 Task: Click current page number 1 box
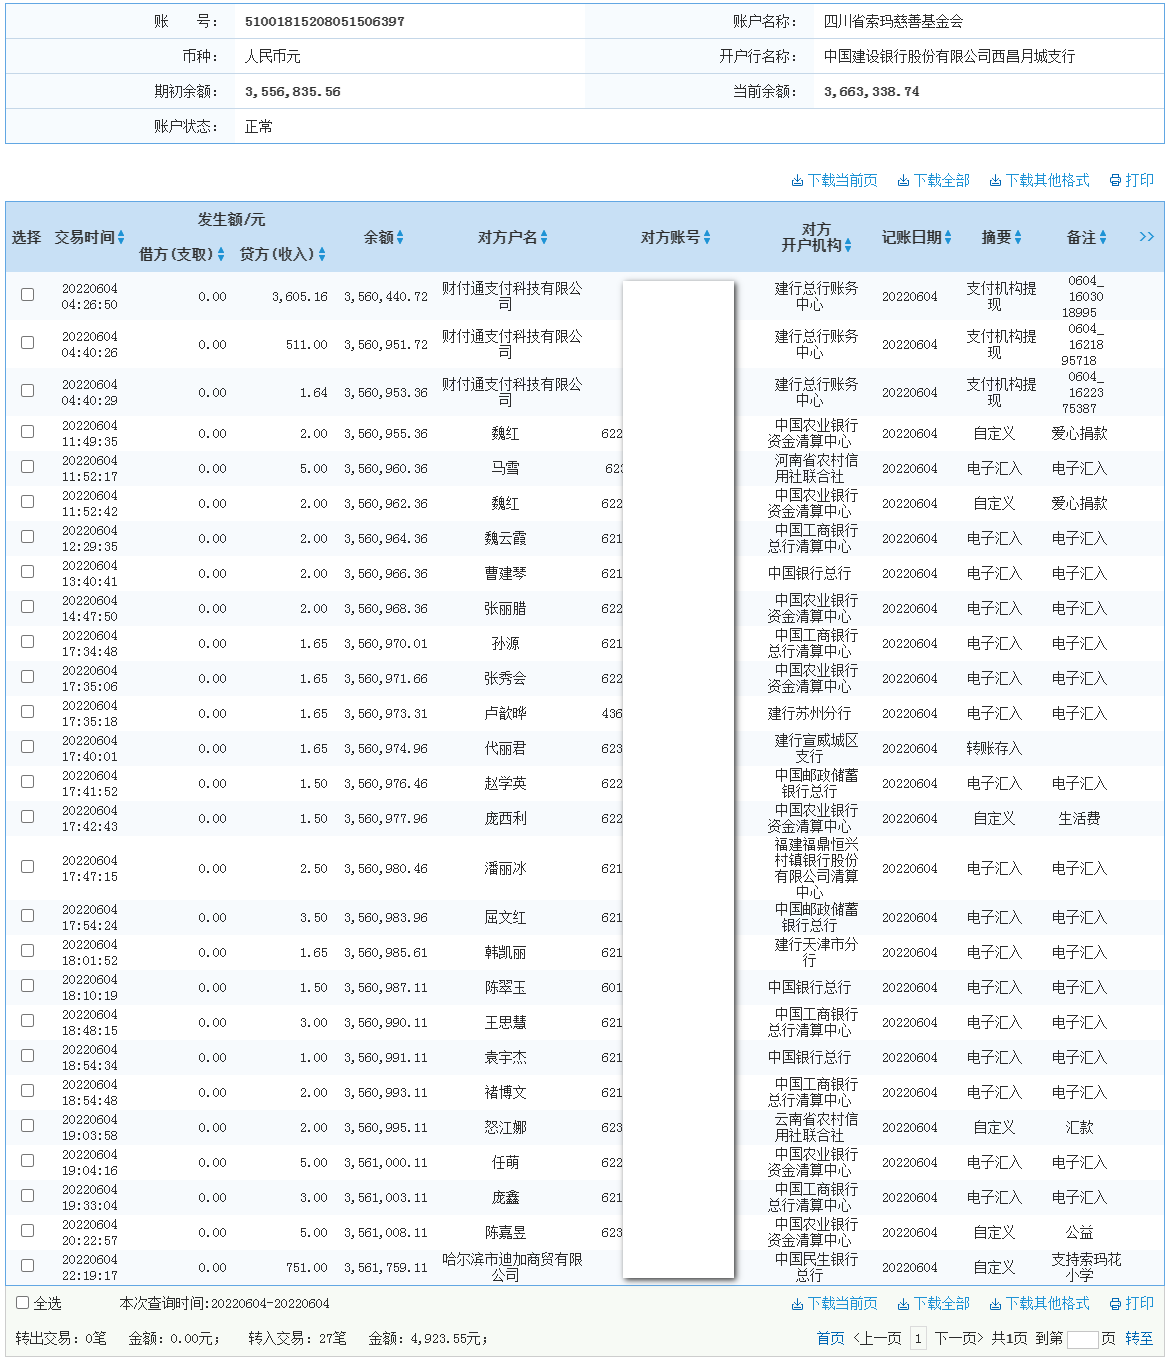pos(918,1339)
